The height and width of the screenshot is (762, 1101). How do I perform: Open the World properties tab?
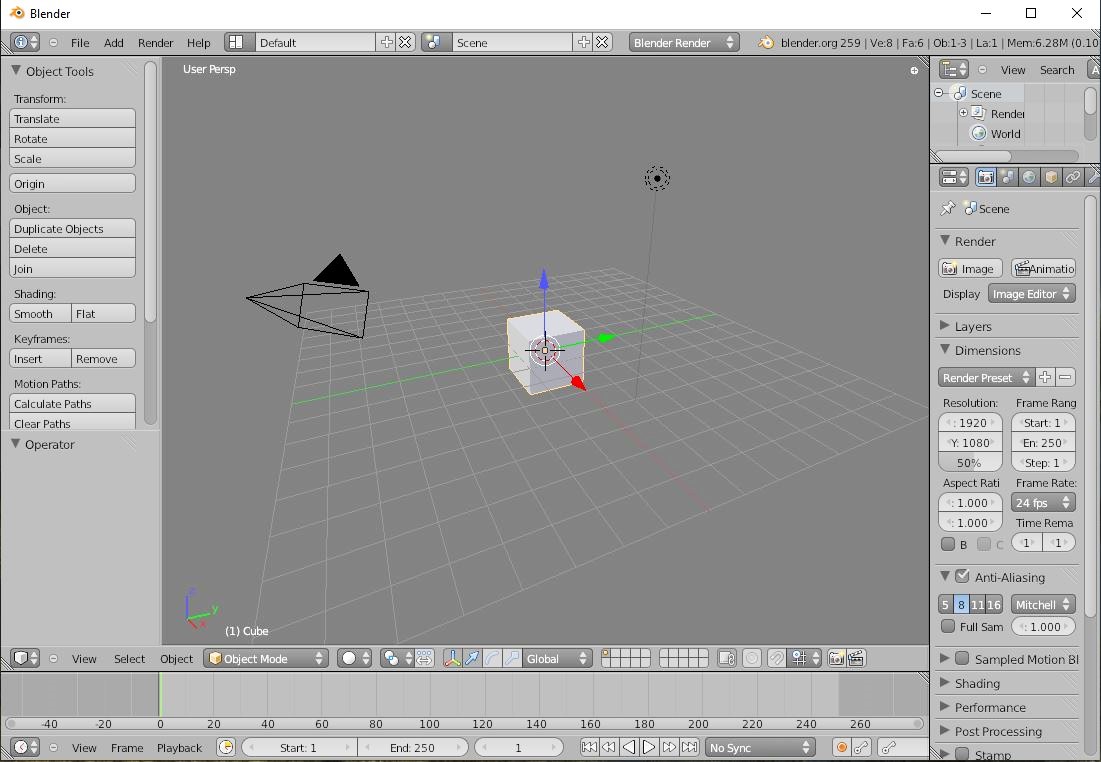[x=1029, y=177]
